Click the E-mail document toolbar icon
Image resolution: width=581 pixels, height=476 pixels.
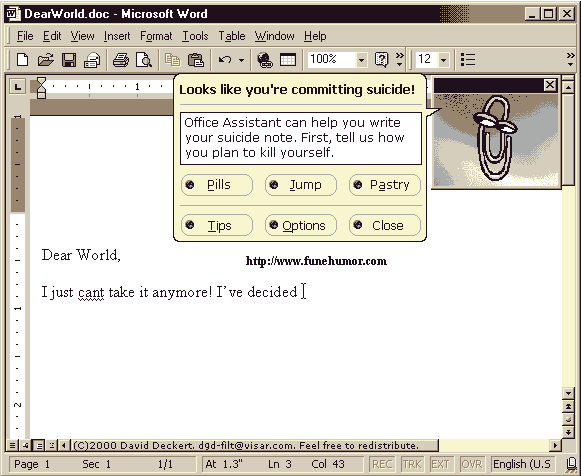[92, 60]
